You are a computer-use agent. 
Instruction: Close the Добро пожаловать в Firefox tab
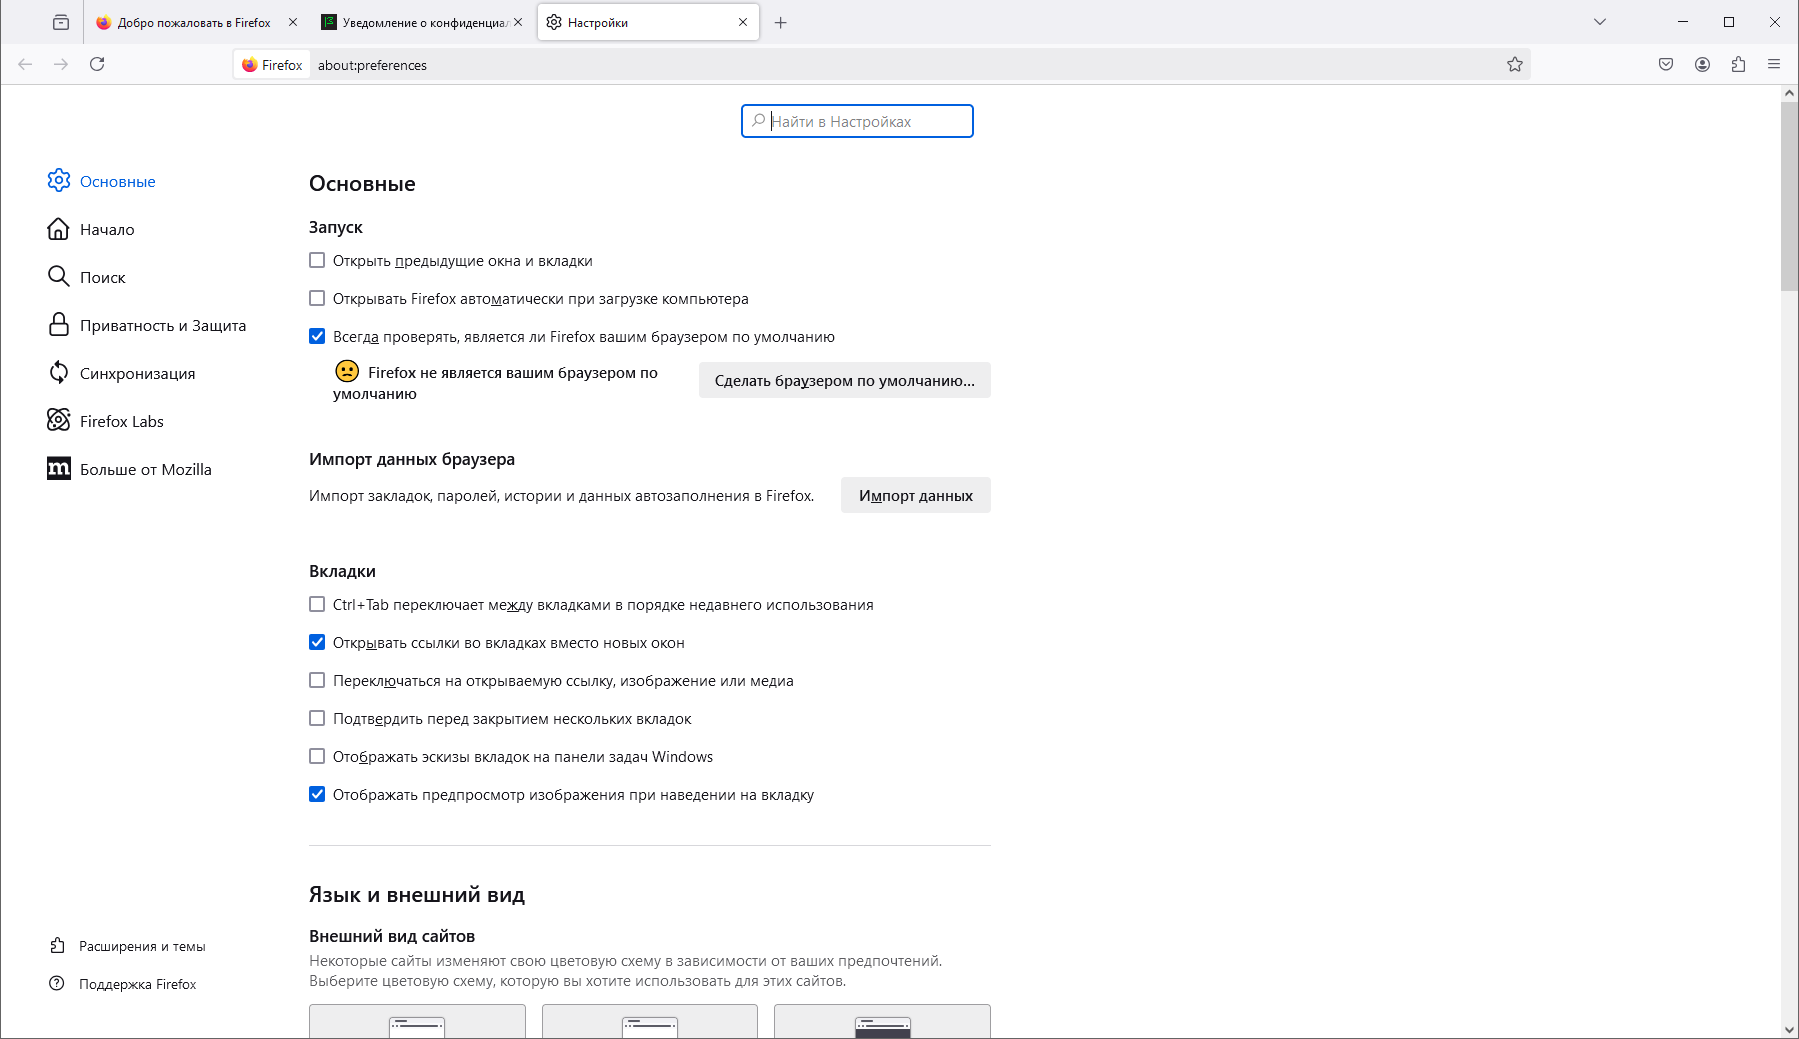point(293,22)
